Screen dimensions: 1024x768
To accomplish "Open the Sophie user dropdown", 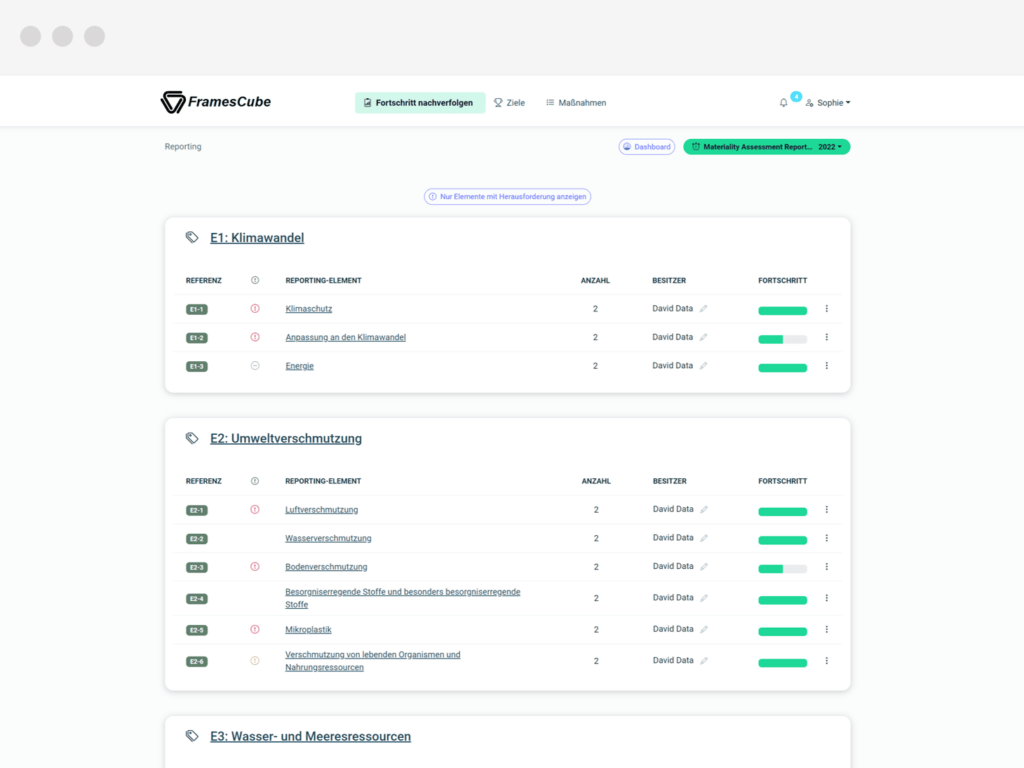I will (828, 103).
